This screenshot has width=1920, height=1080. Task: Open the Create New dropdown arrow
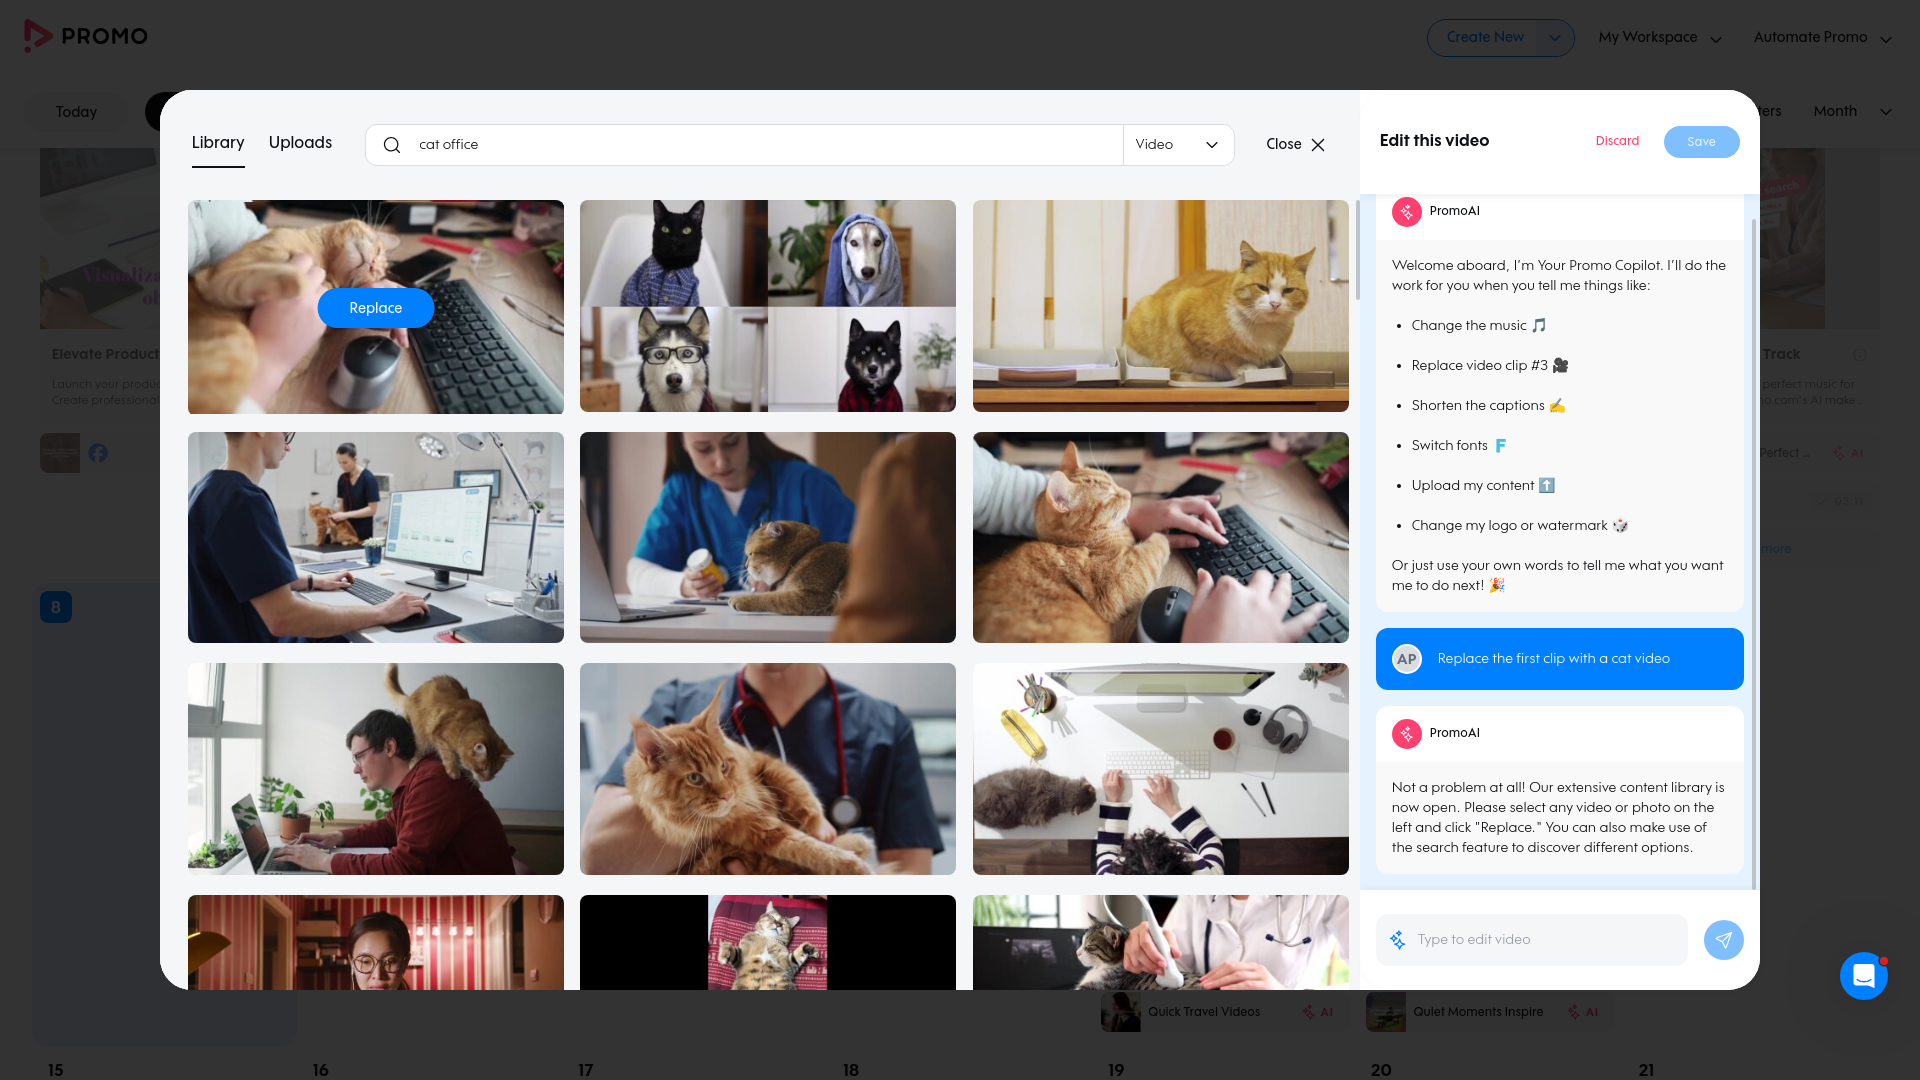[1555, 38]
